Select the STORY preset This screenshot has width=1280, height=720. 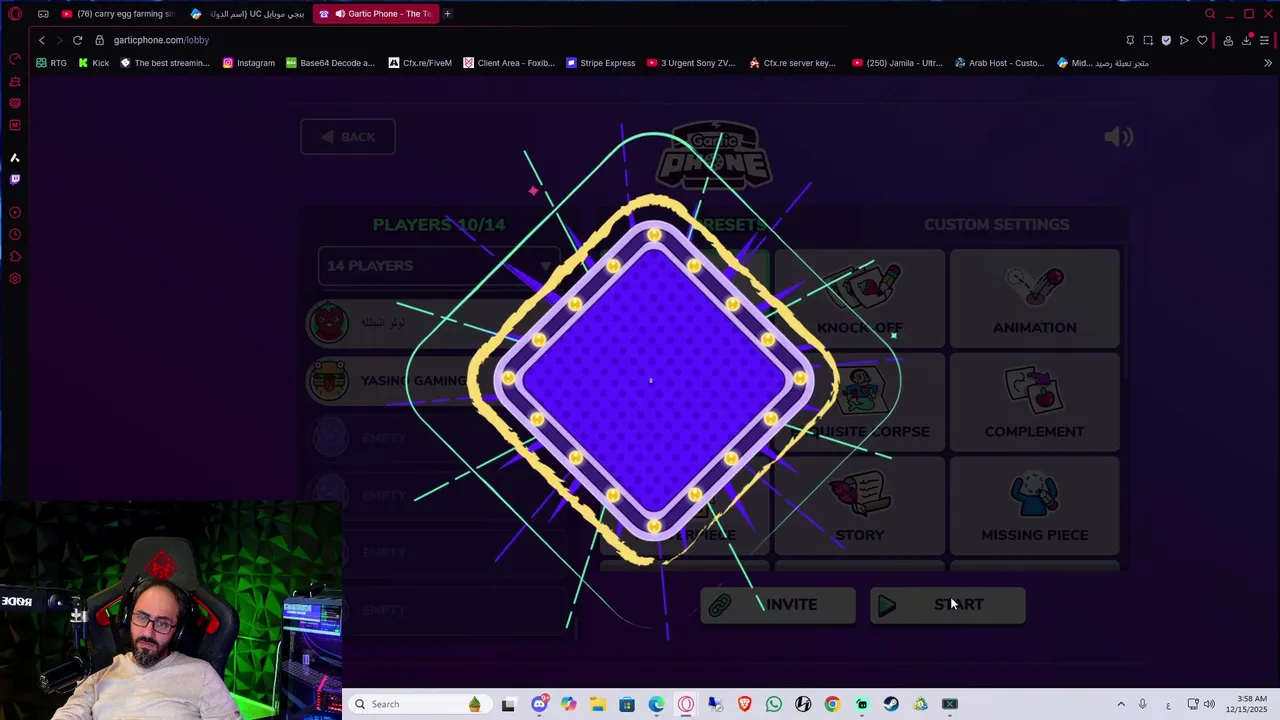click(860, 506)
